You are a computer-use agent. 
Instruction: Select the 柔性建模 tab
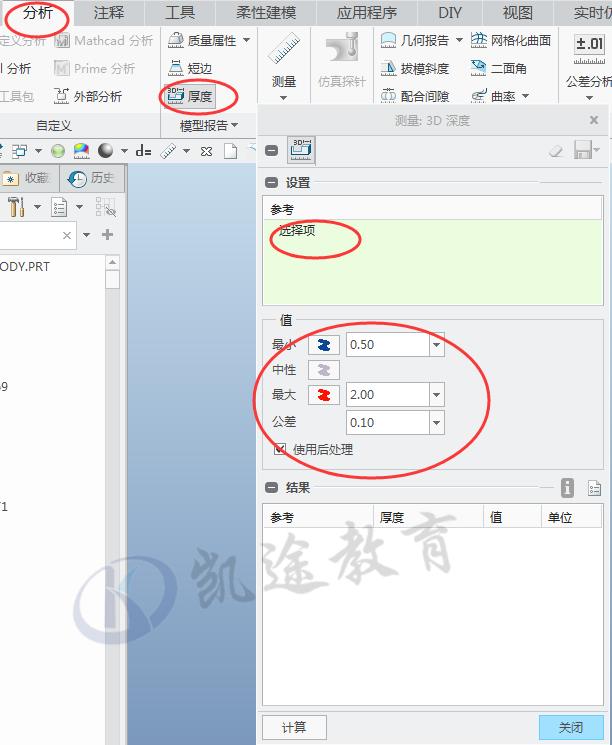tap(266, 13)
